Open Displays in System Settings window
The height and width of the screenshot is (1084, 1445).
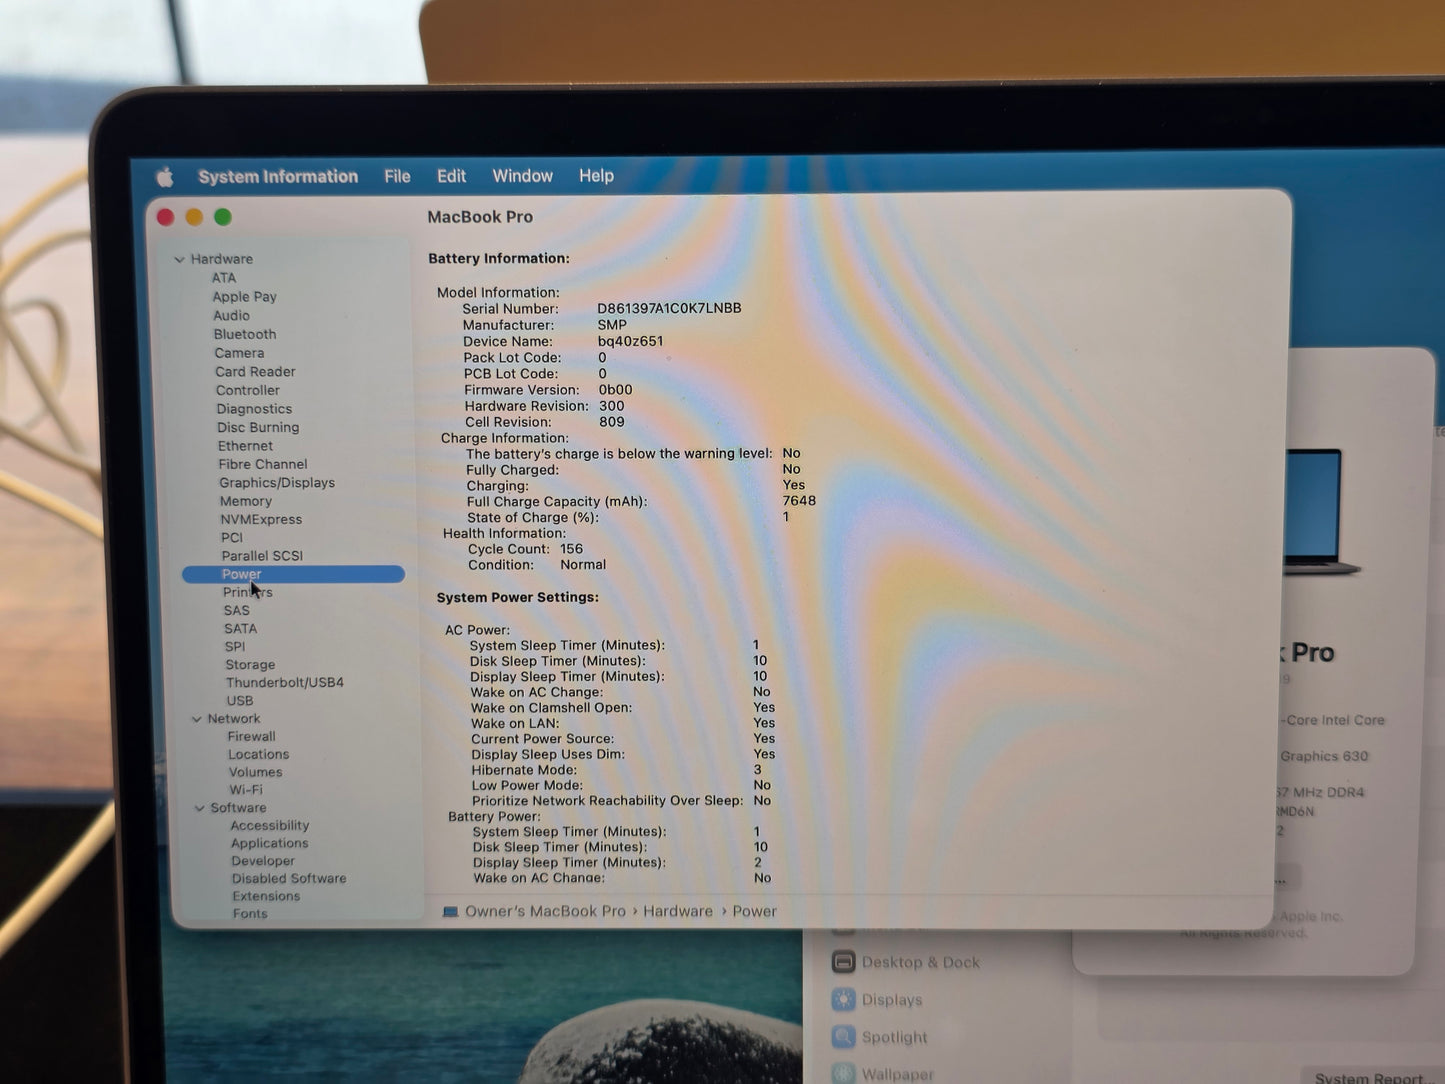click(877, 999)
